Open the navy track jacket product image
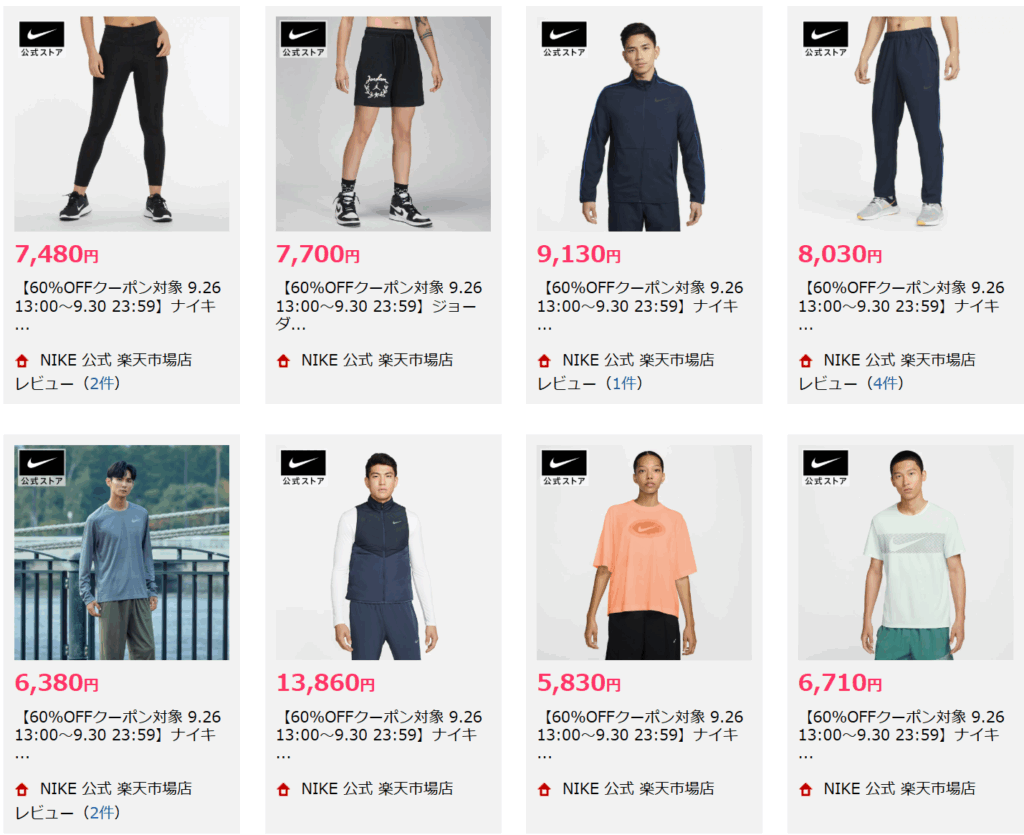The image size is (1024, 835). tap(644, 124)
